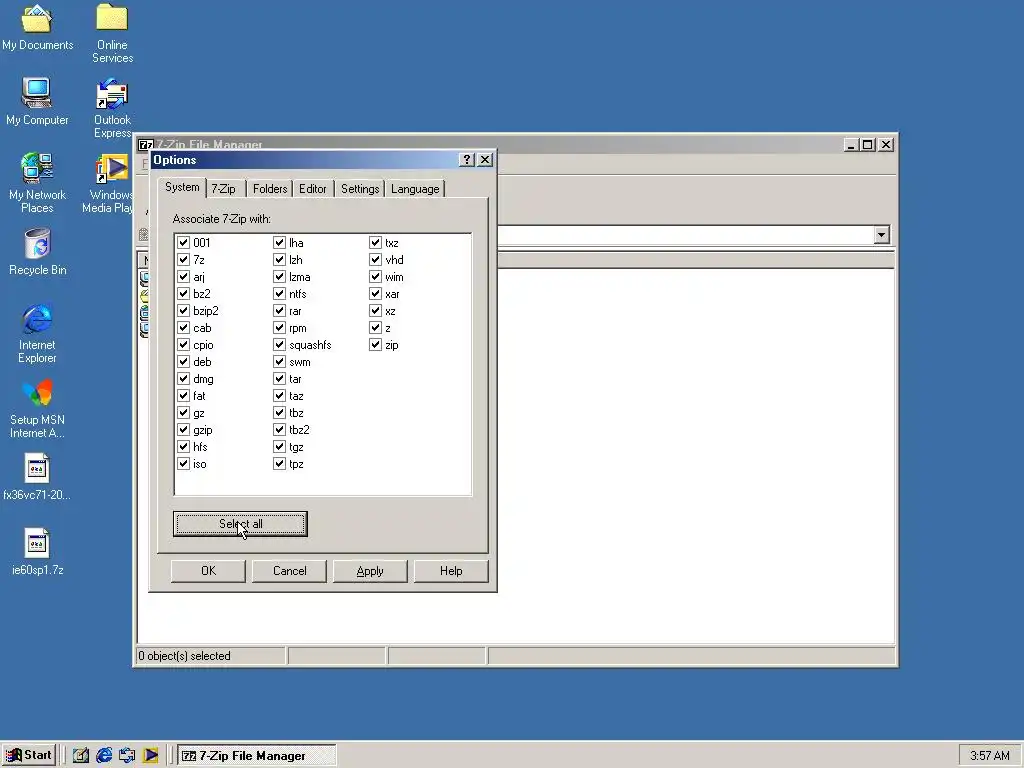Confirm options with OK button
The width and height of the screenshot is (1024, 768).
point(208,571)
